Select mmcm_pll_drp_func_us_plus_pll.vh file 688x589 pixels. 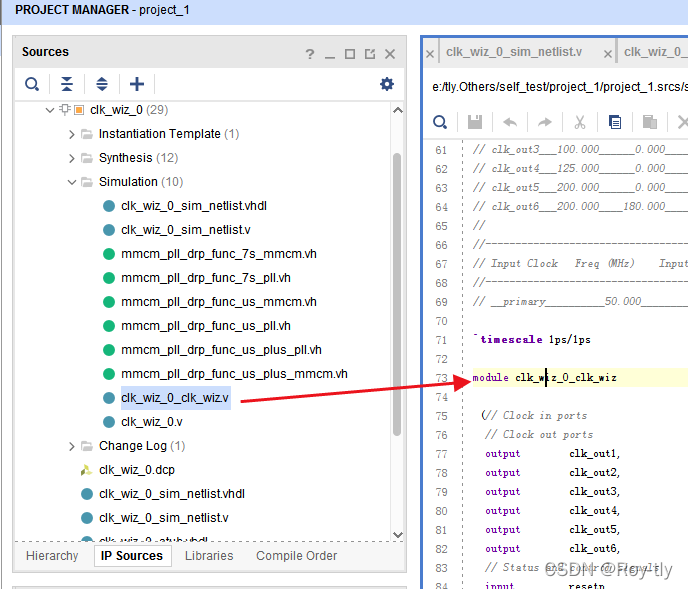(x=221, y=350)
